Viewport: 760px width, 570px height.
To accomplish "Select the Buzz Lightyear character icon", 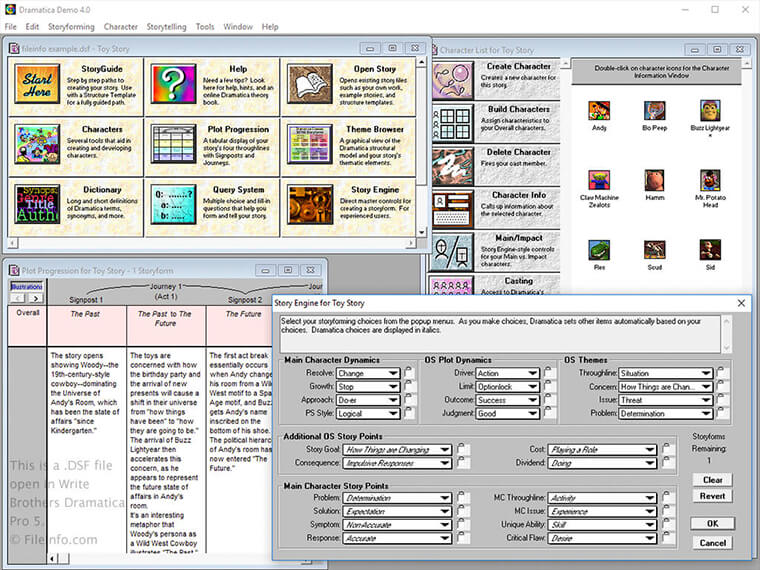I will coord(710,110).
